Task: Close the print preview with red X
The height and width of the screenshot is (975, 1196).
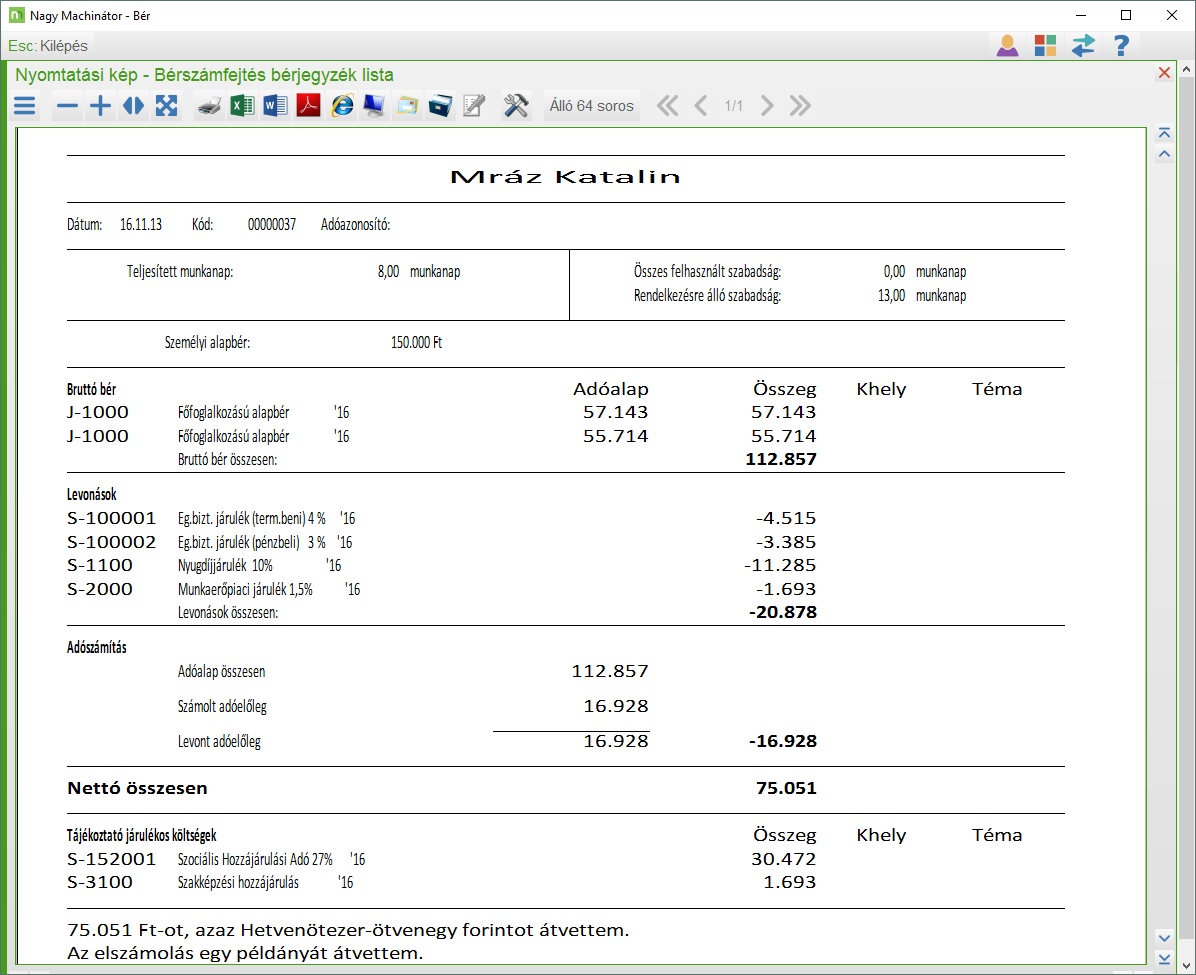Action: pyautogui.click(x=1164, y=73)
